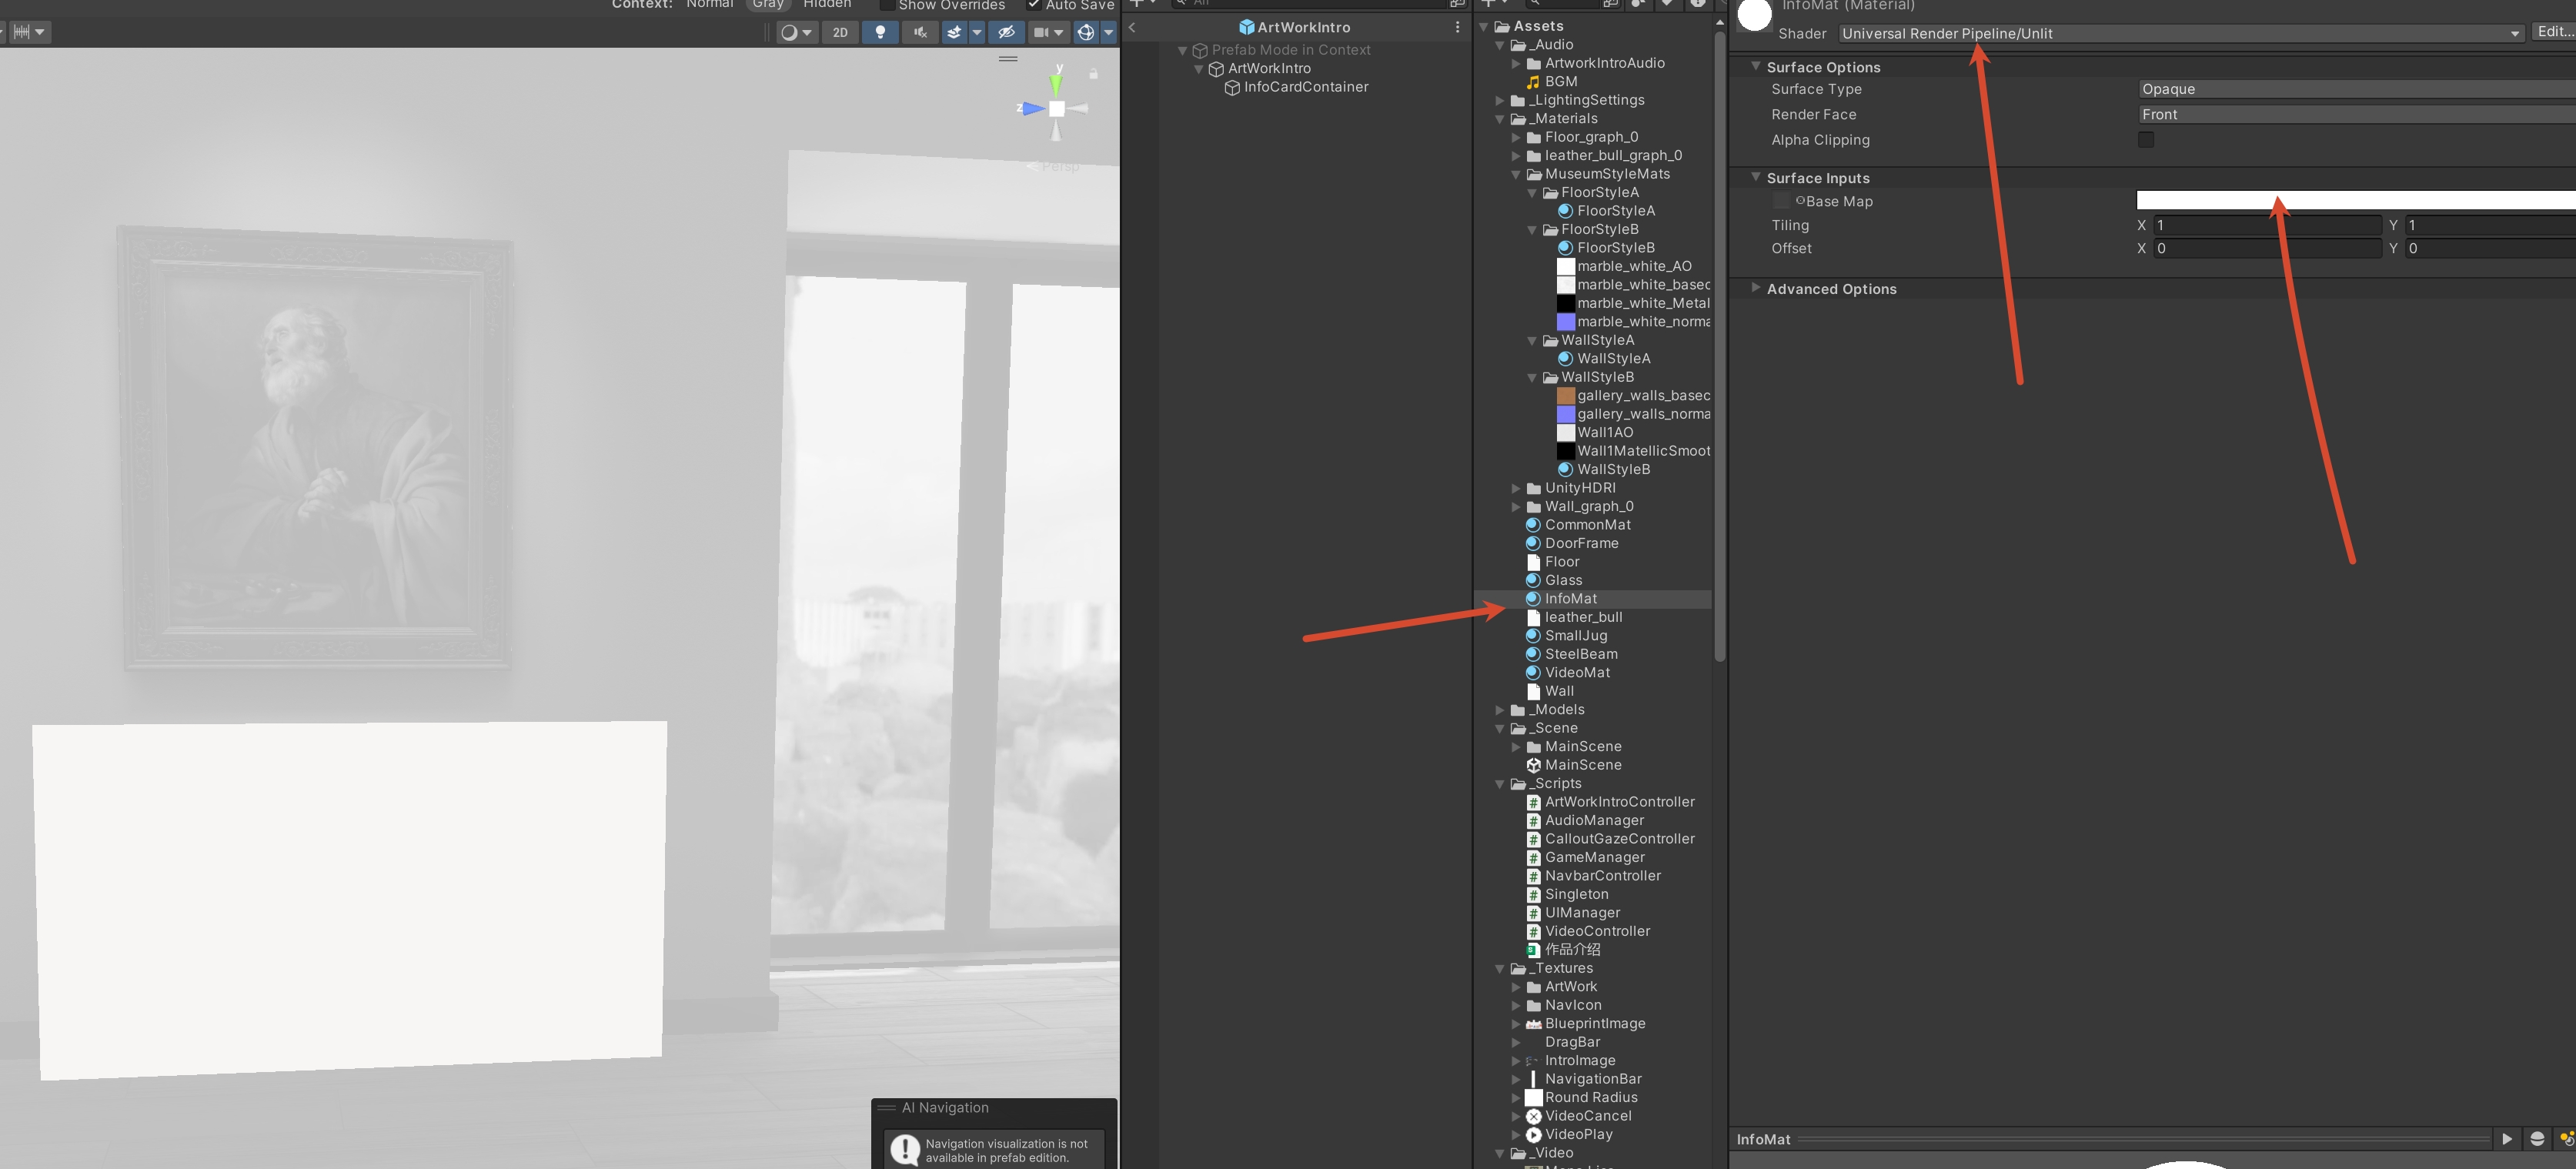Enable the Alpha Clipping checkbox
The image size is (2576, 1169).
(x=2145, y=140)
